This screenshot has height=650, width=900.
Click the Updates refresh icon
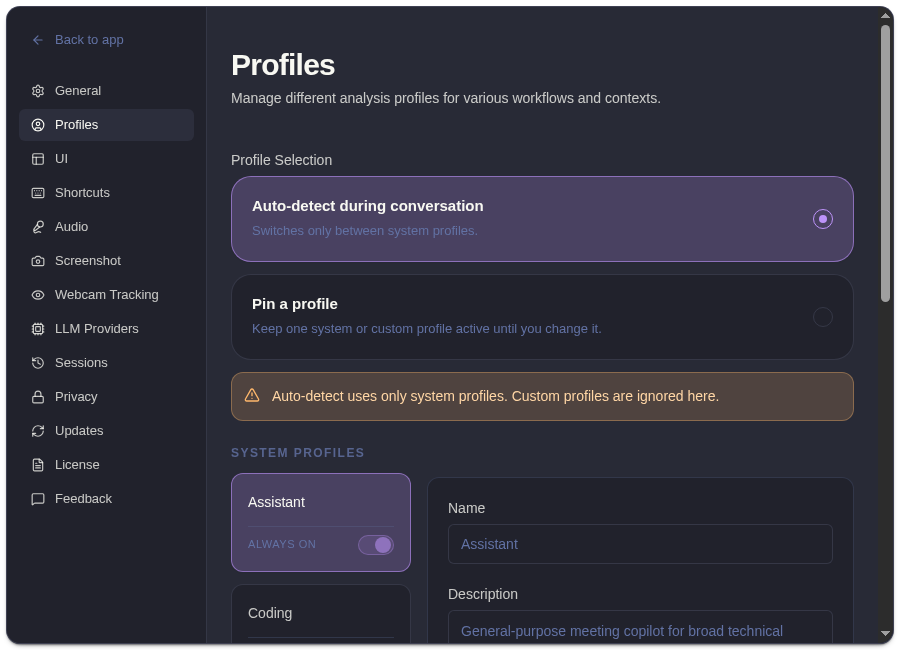pos(38,431)
